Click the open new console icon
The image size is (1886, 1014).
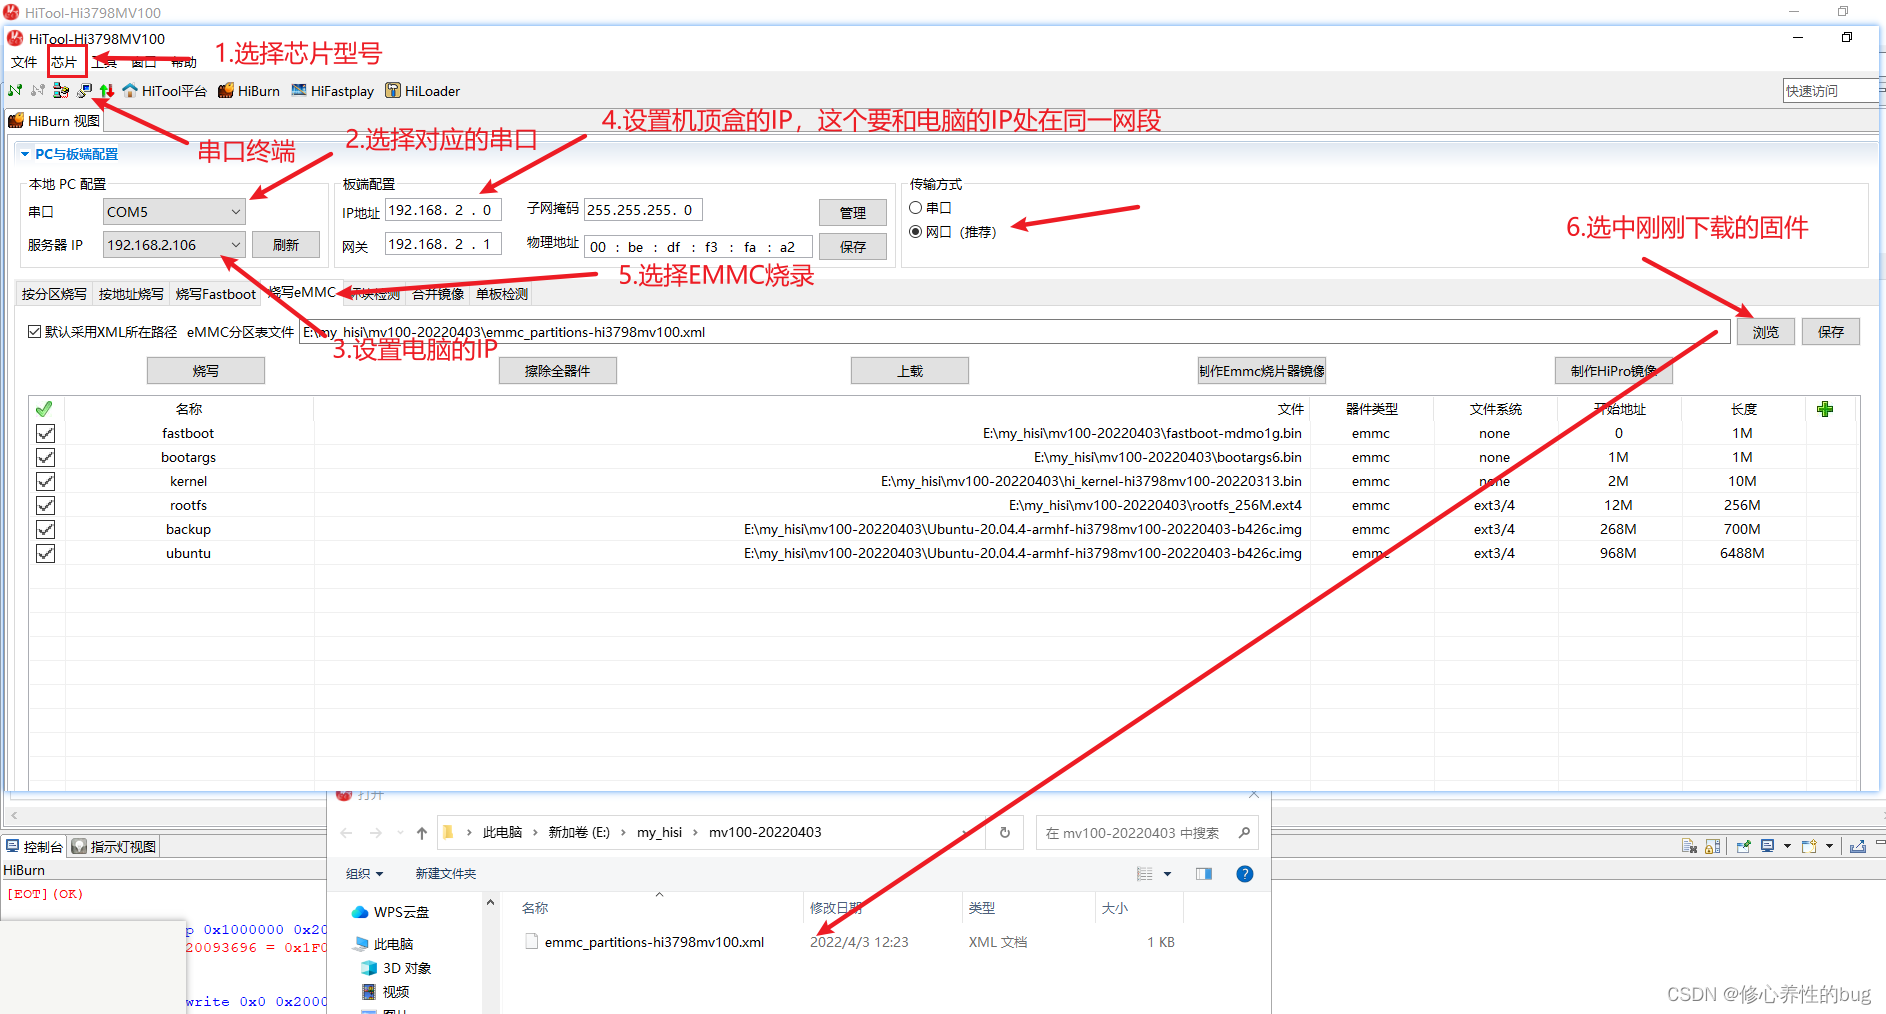1808,846
